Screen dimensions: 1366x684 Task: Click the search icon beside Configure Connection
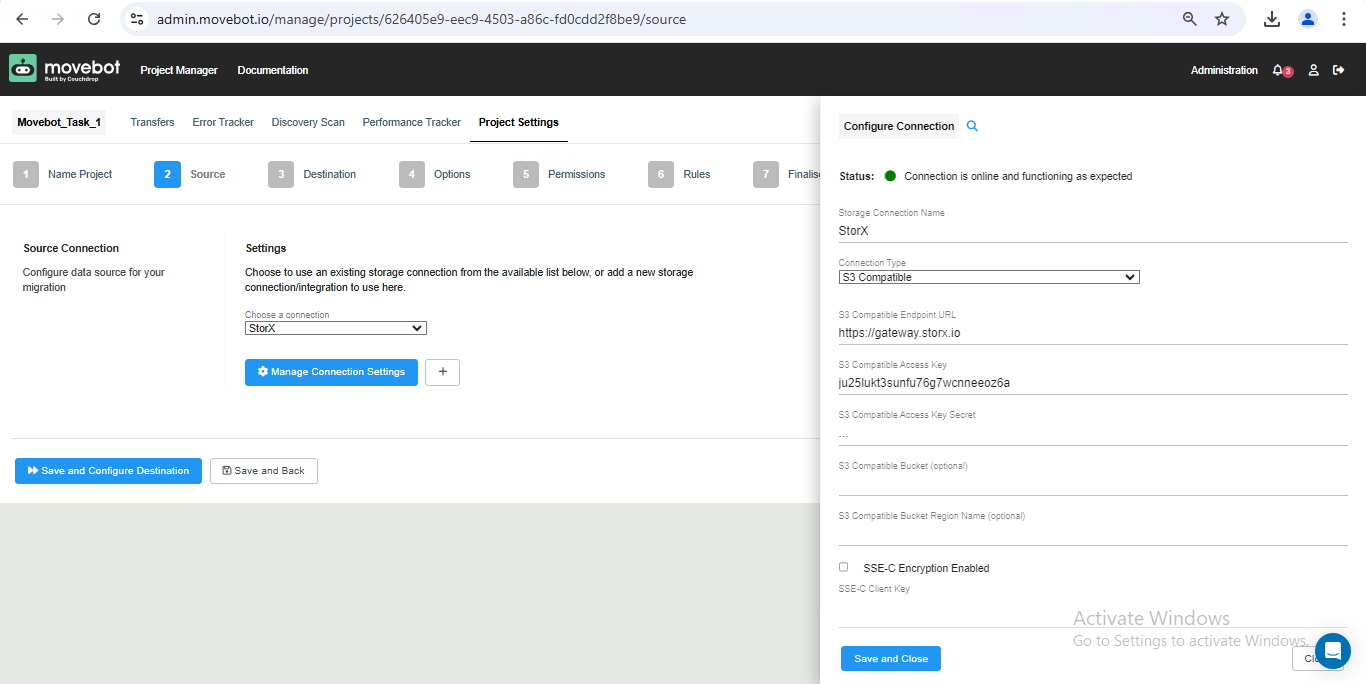(972, 126)
